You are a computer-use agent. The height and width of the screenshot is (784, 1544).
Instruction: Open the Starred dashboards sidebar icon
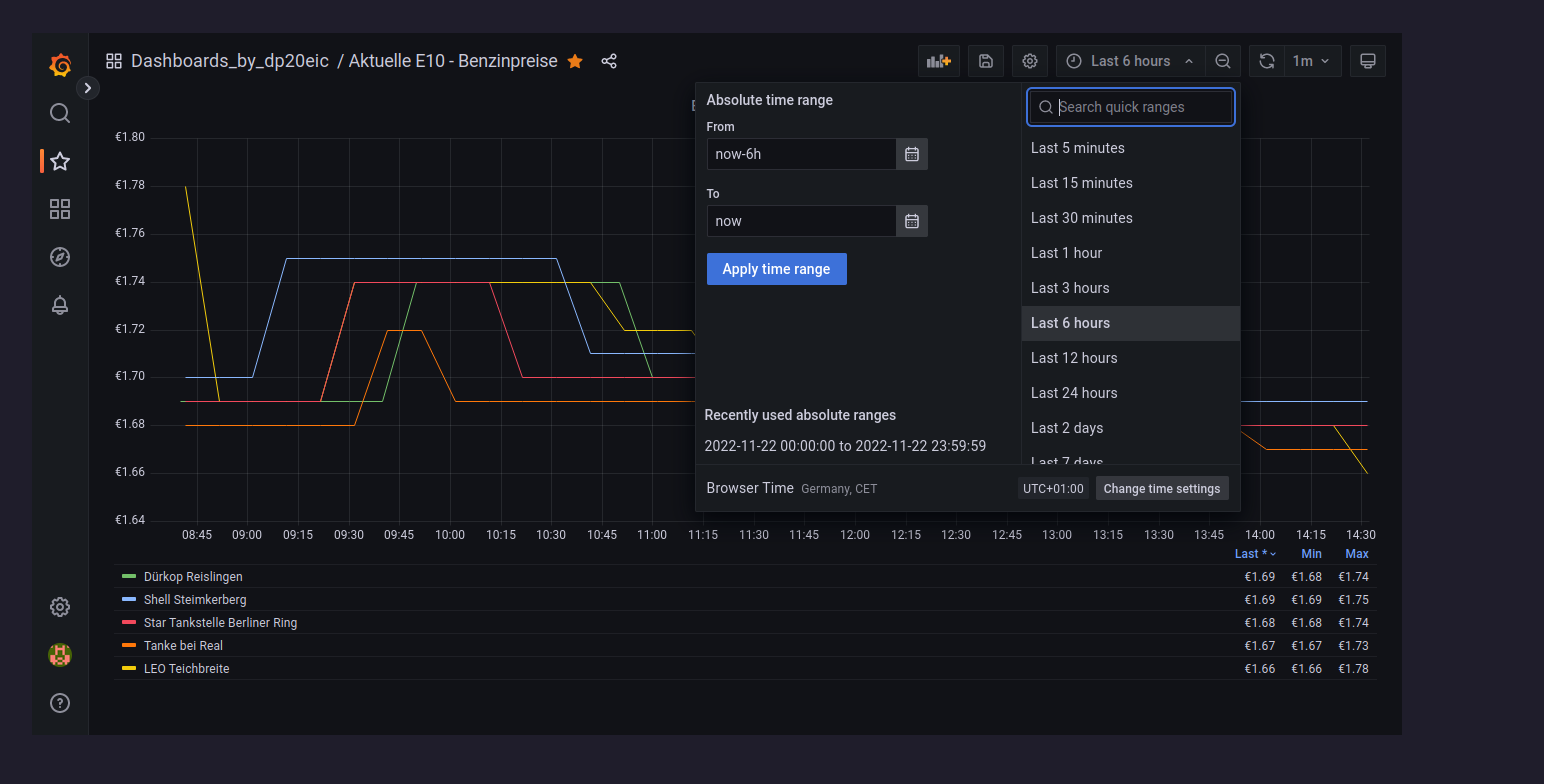pos(60,161)
